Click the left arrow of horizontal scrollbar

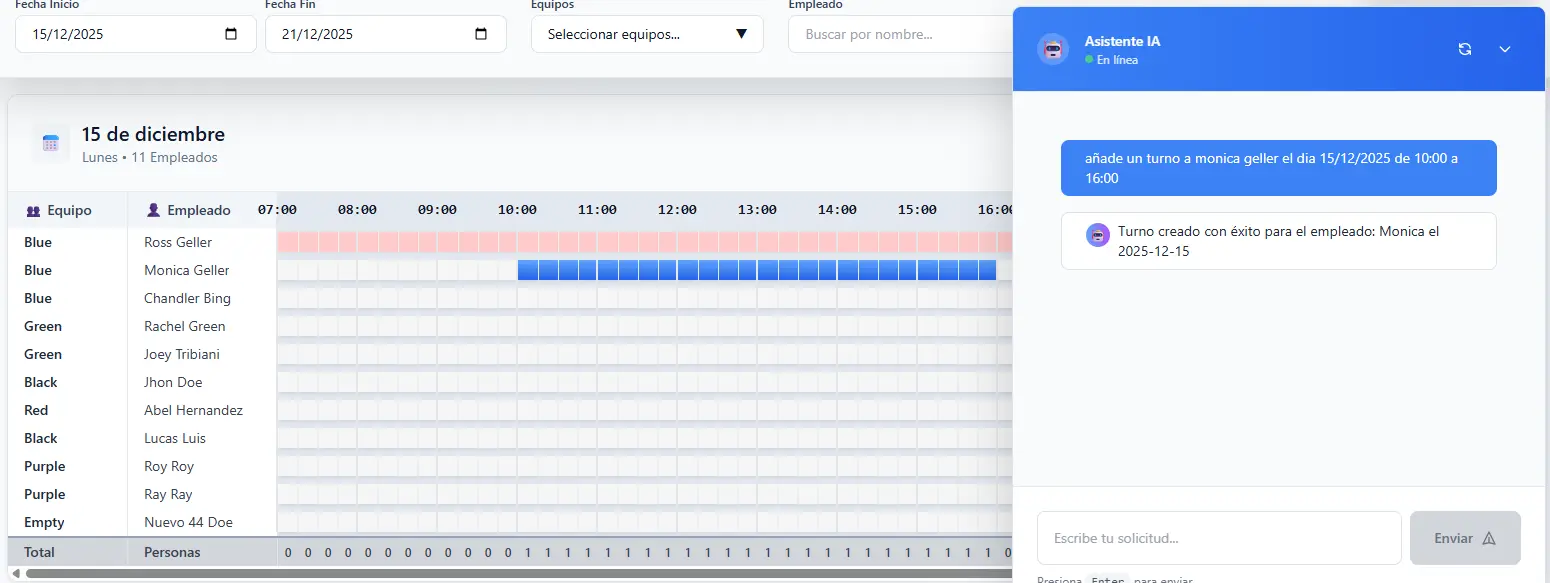pyautogui.click(x=15, y=574)
